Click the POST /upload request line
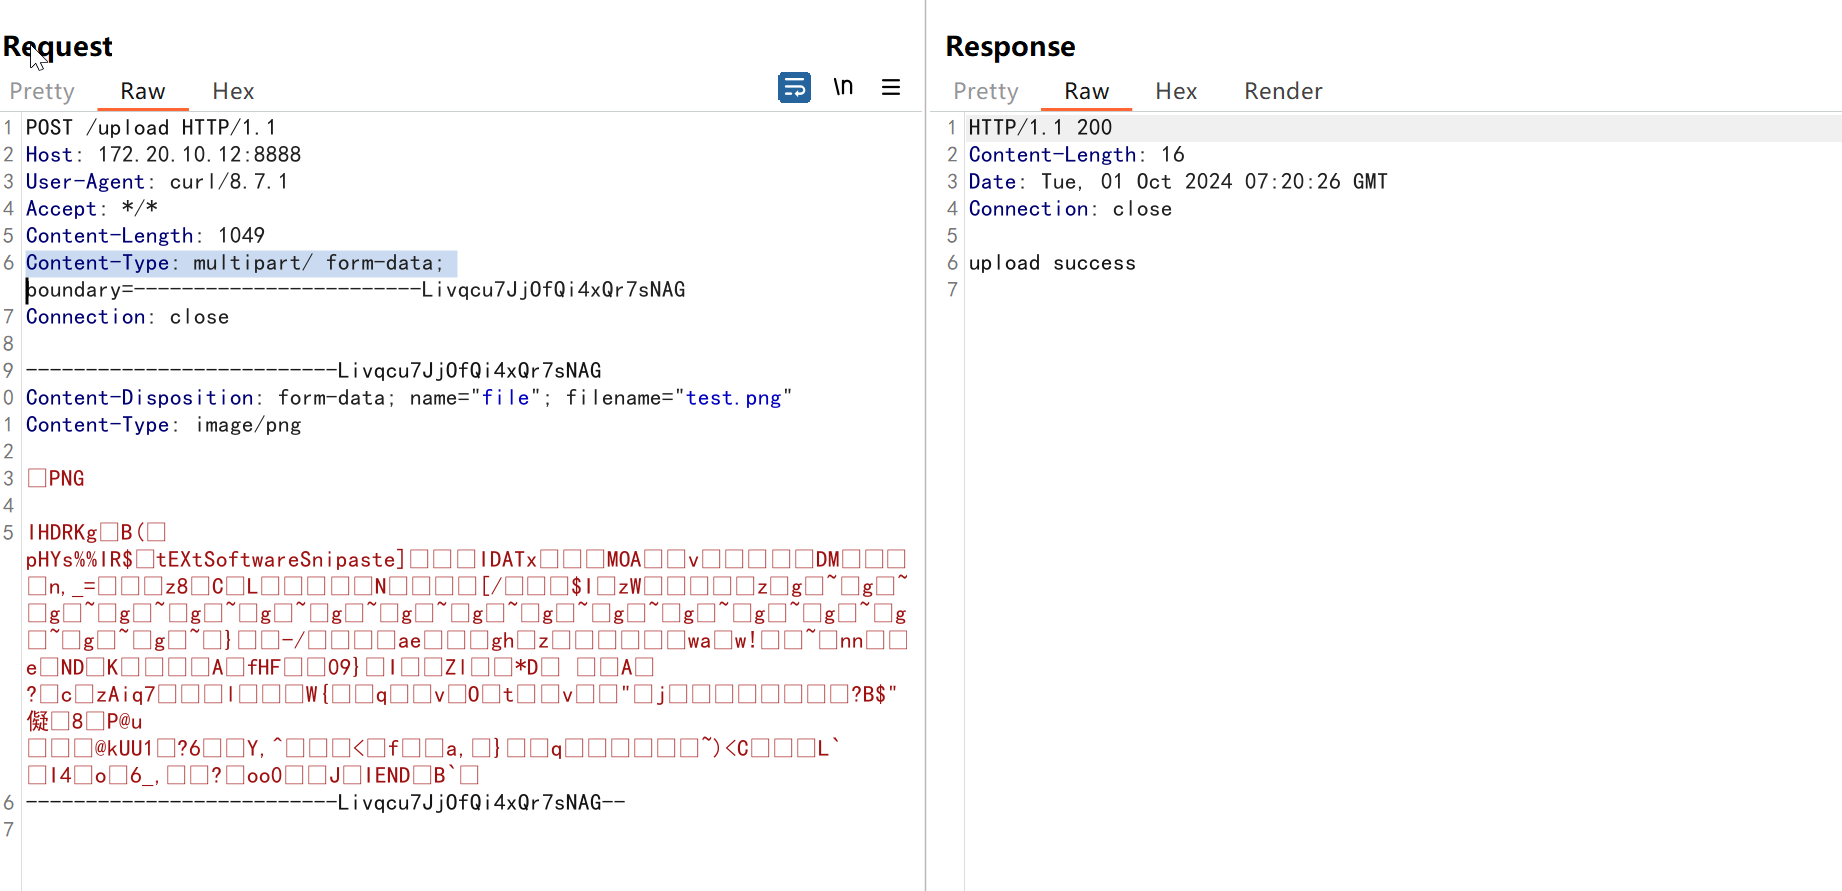Image resolution: width=1842 pixels, height=891 pixels. point(150,128)
